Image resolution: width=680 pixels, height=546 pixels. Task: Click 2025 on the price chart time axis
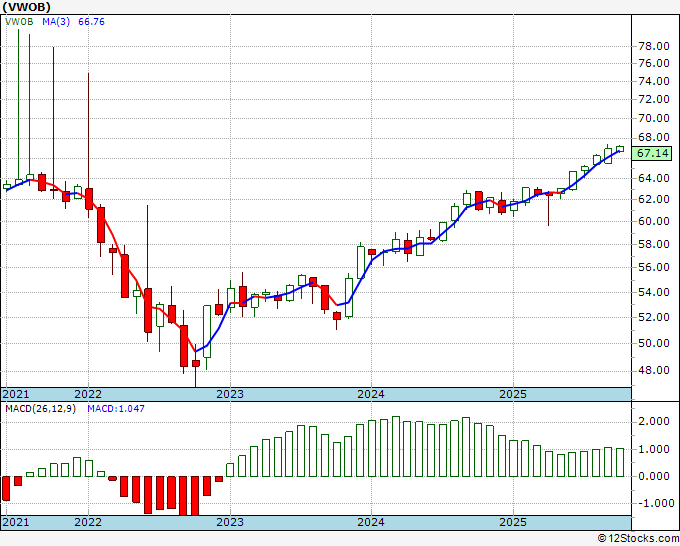513,394
